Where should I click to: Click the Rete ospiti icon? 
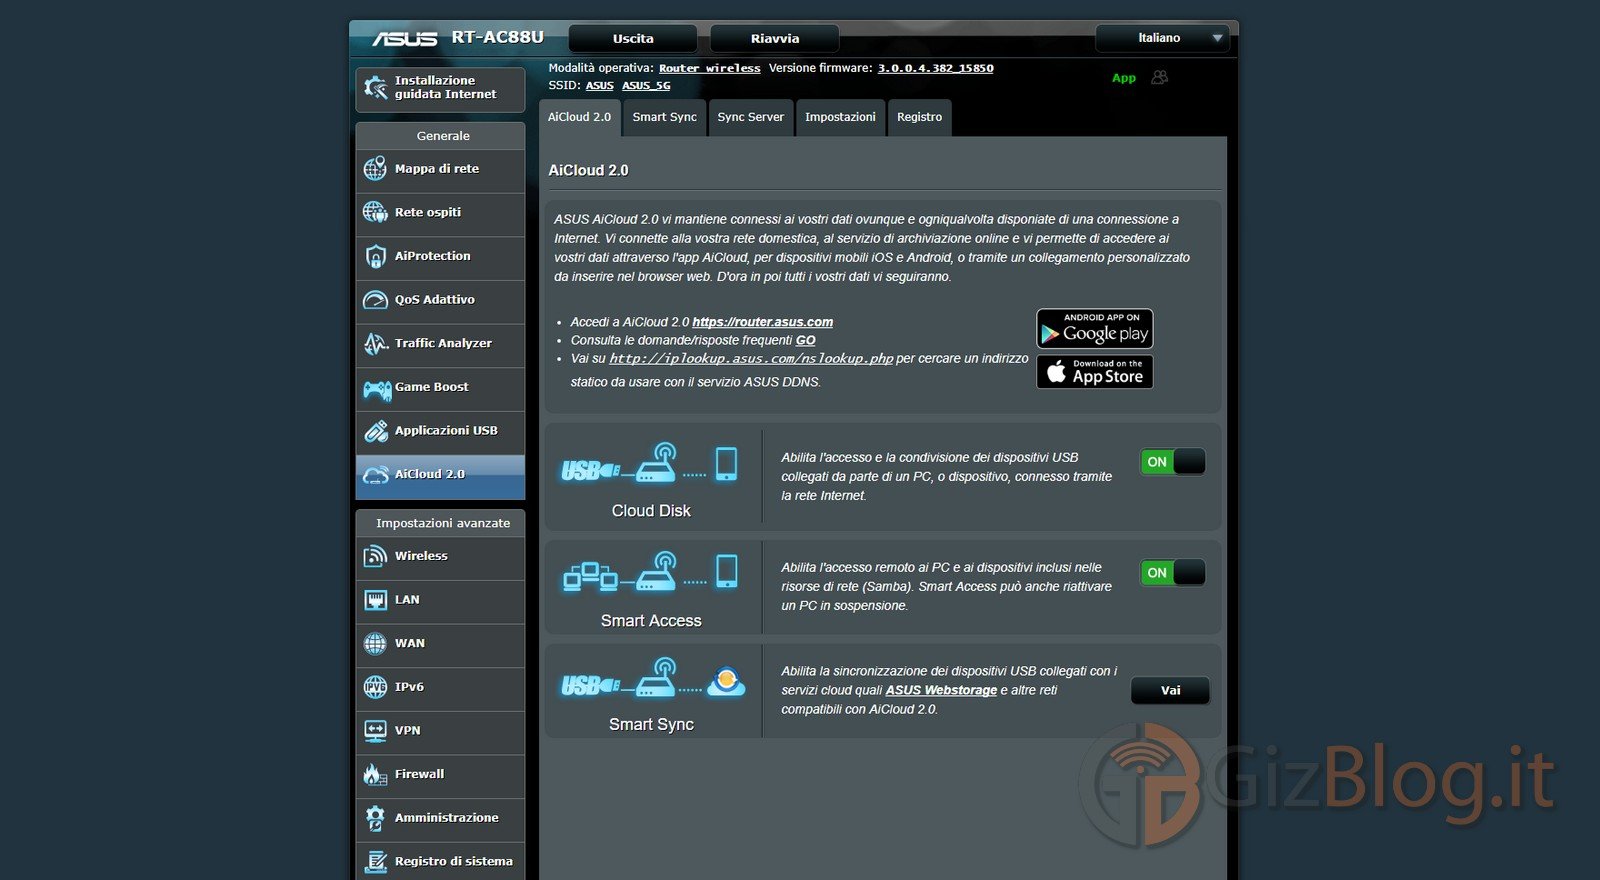375,212
